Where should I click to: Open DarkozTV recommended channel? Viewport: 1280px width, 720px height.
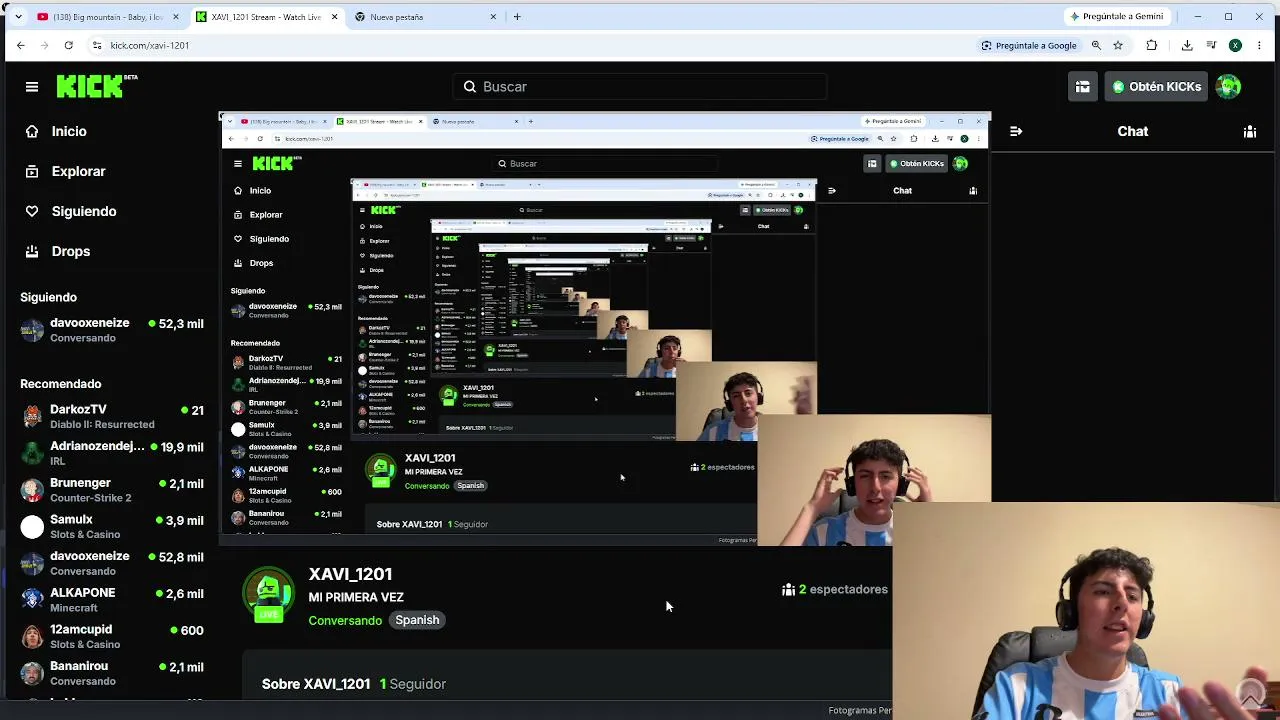(112, 416)
